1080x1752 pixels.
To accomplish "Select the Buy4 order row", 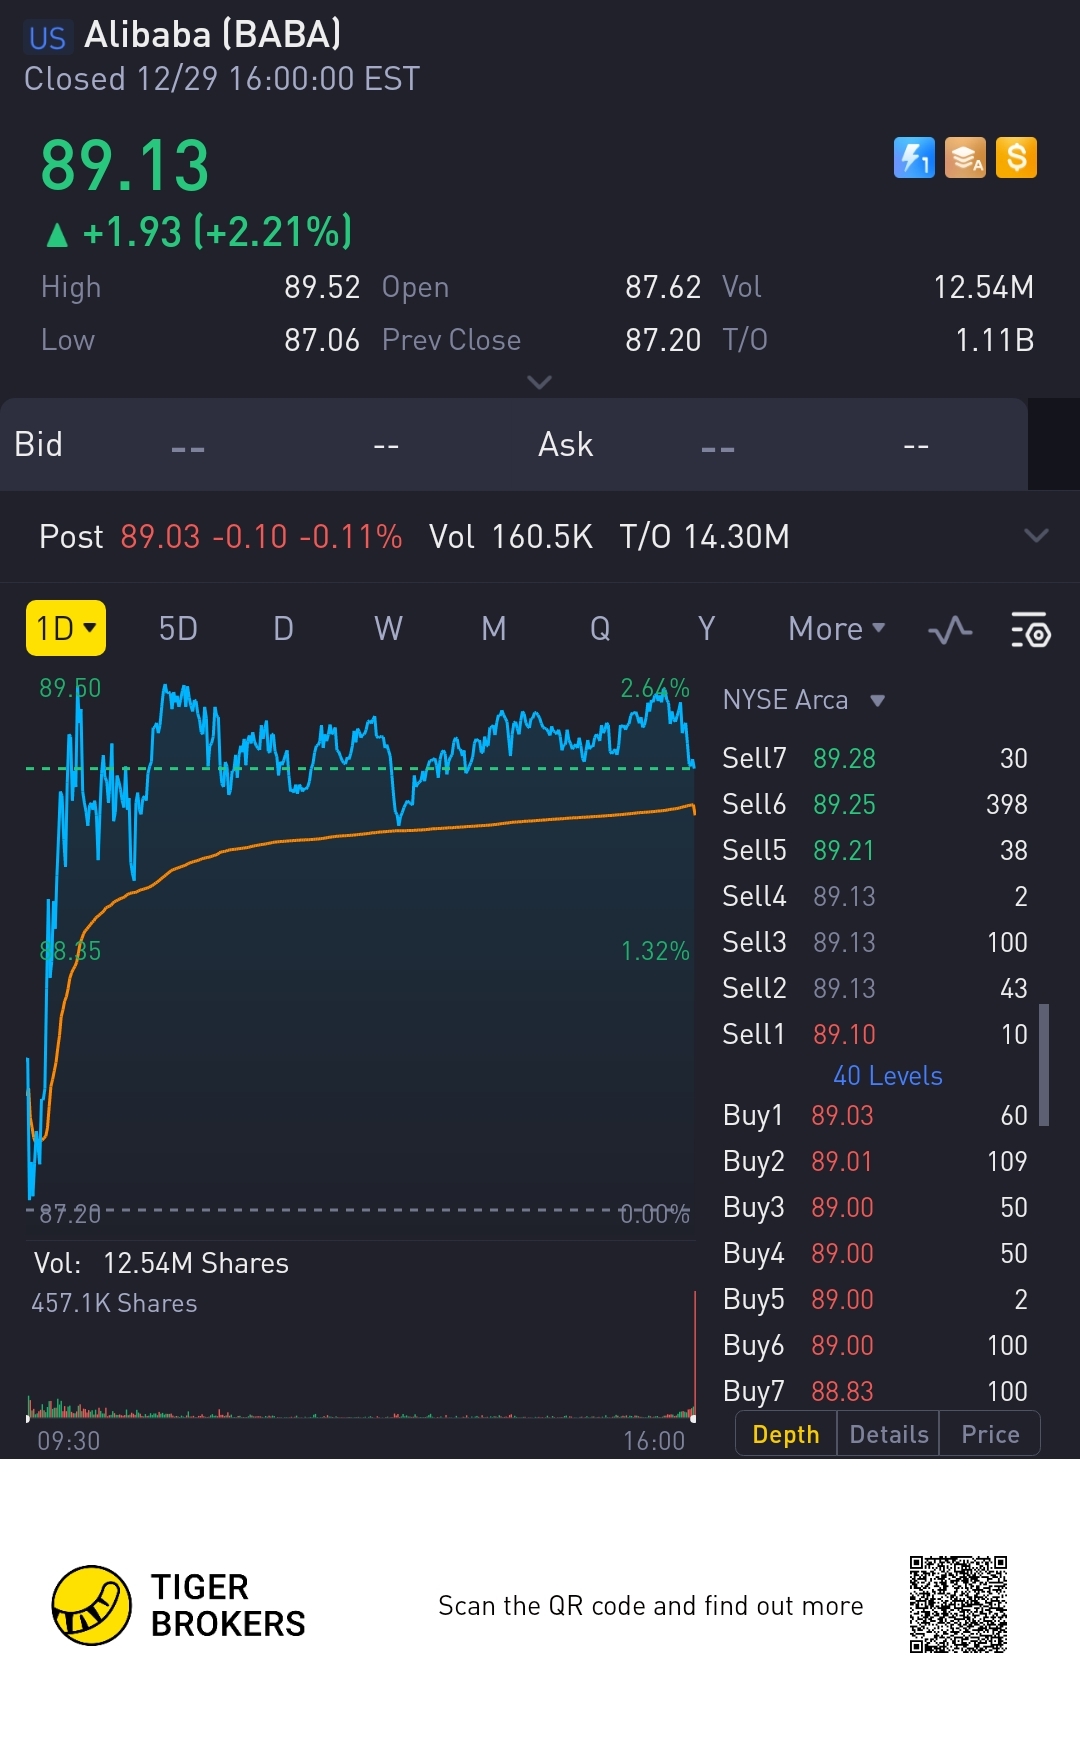I will click(875, 1253).
